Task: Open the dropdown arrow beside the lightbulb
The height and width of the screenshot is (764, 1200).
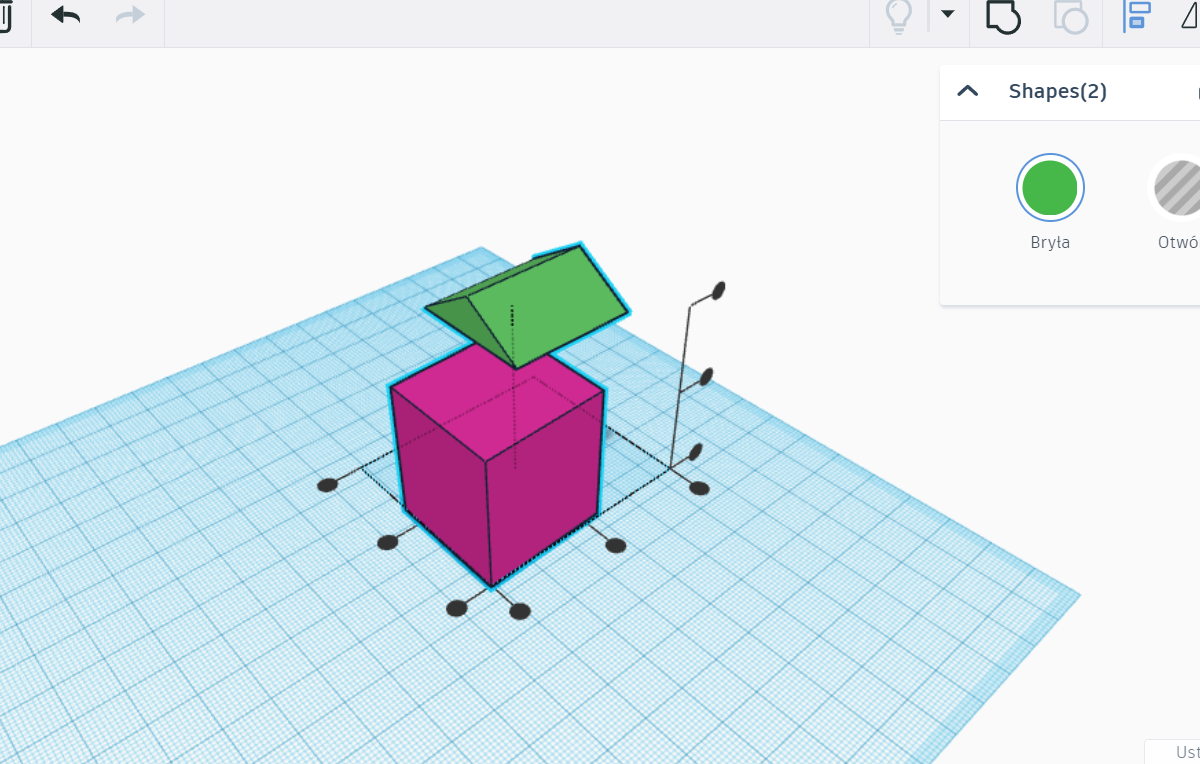Action: point(948,14)
